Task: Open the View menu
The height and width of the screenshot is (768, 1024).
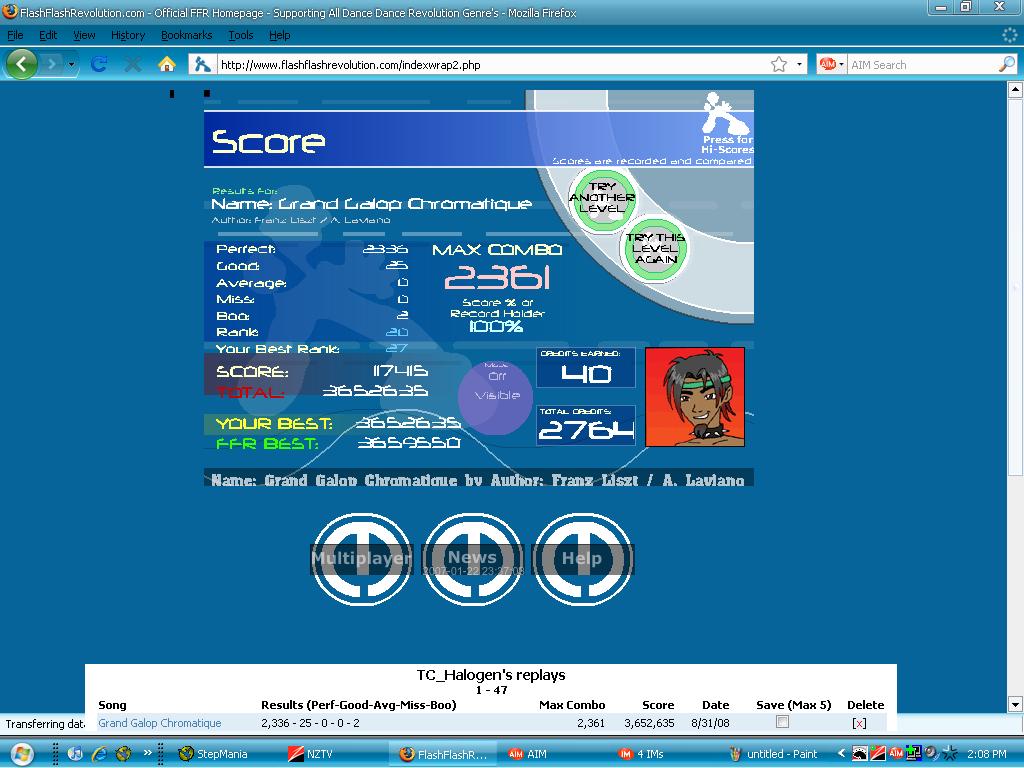Action: tap(84, 35)
